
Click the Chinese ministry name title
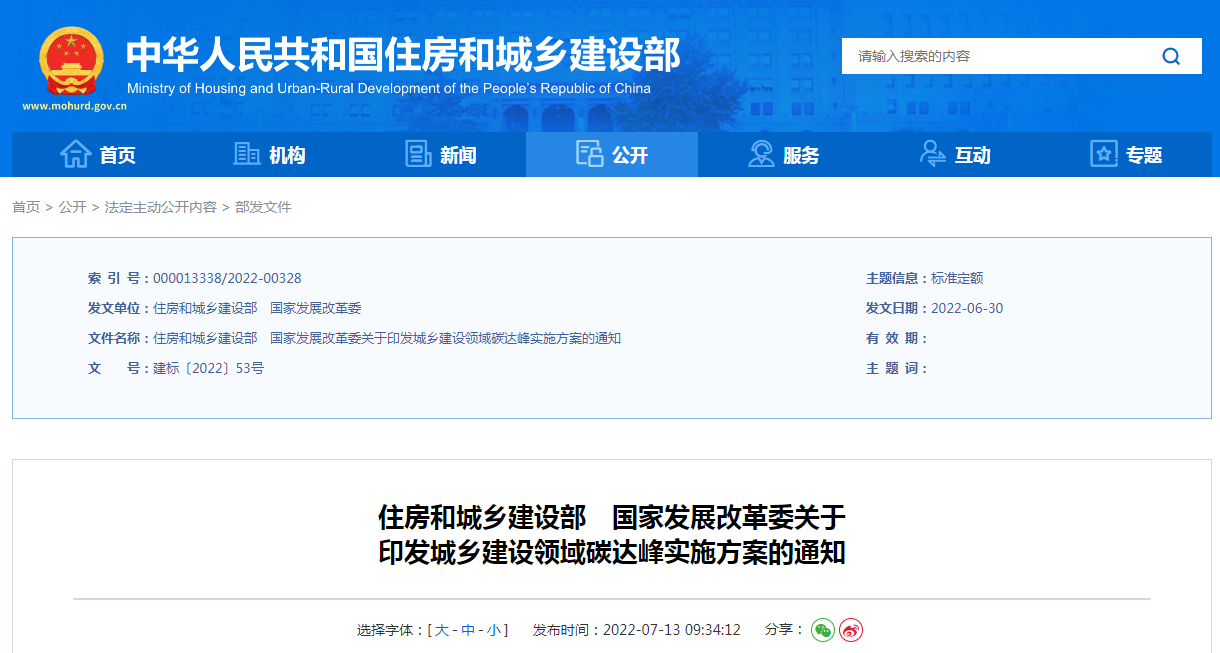[x=403, y=55]
